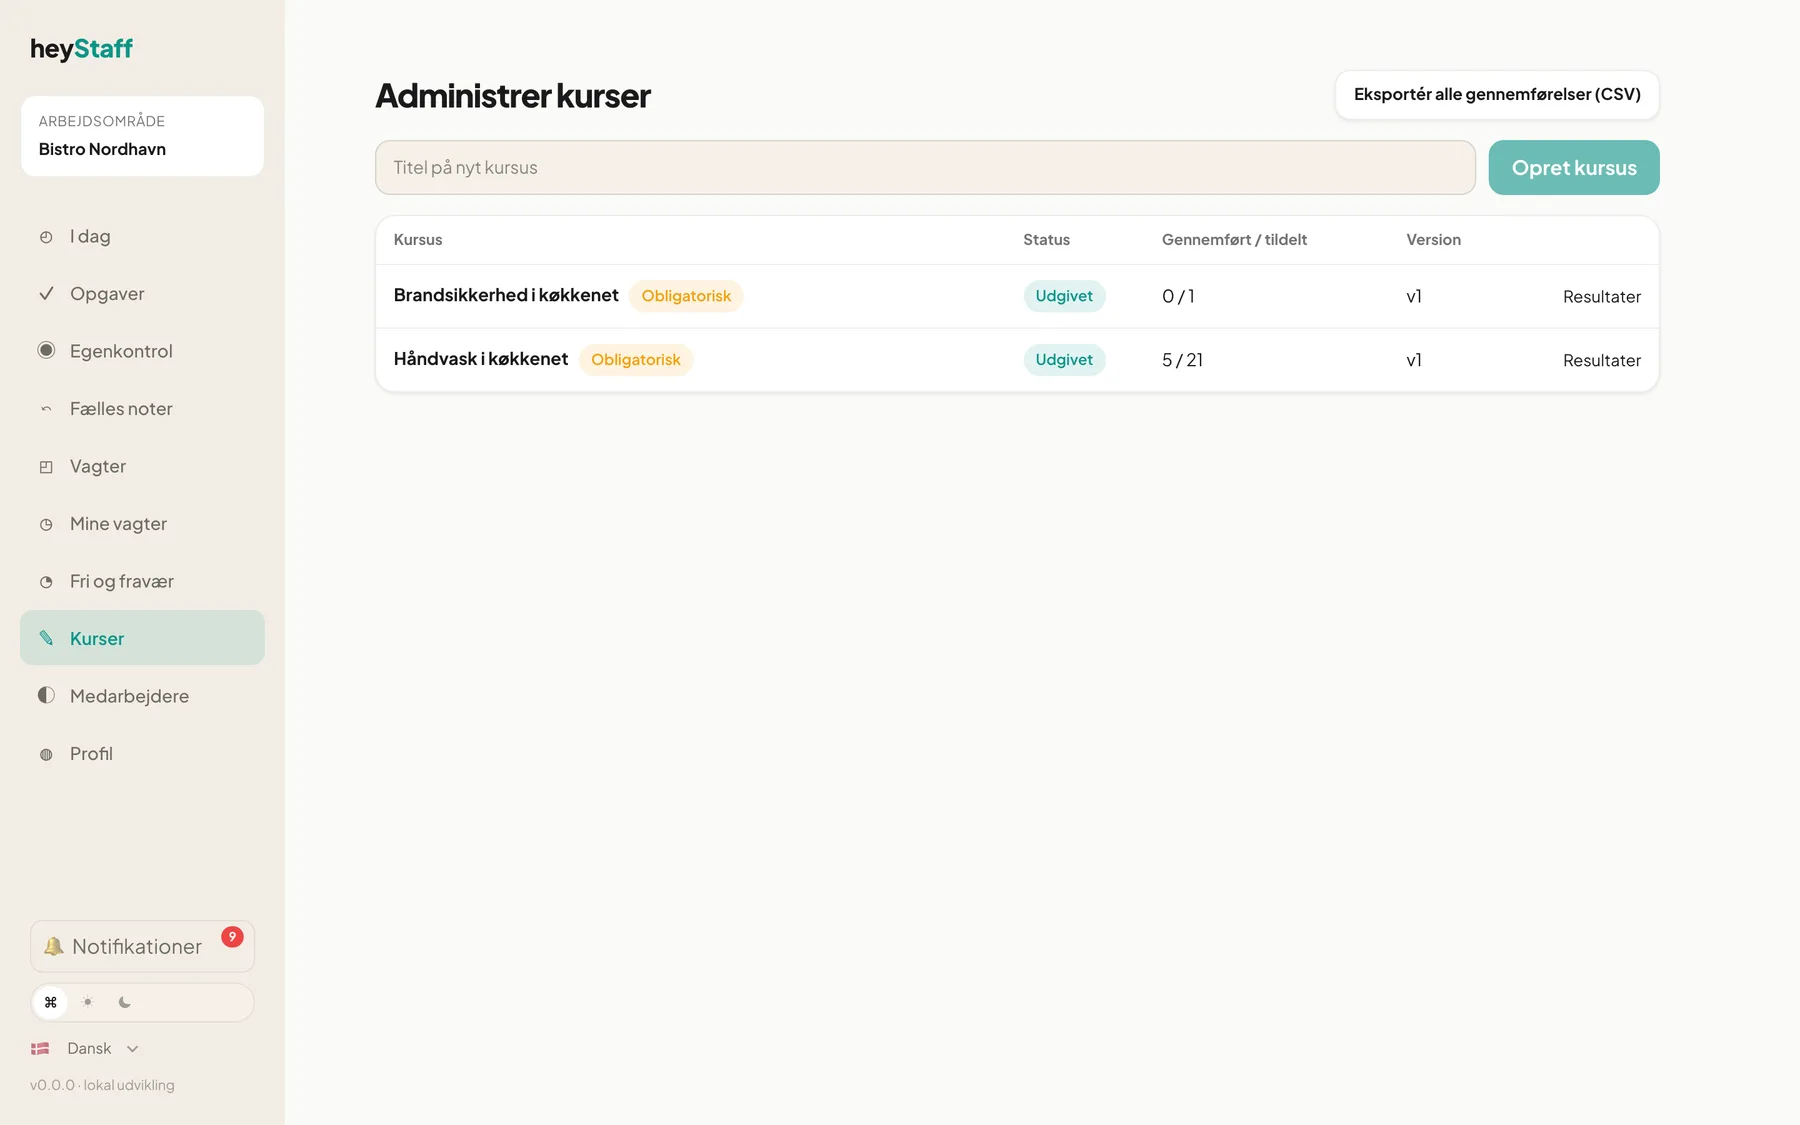The width and height of the screenshot is (1800, 1125).
Task: Click Obligatorisk badge on Brandsikkerhed row
Action: click(686, 296)
